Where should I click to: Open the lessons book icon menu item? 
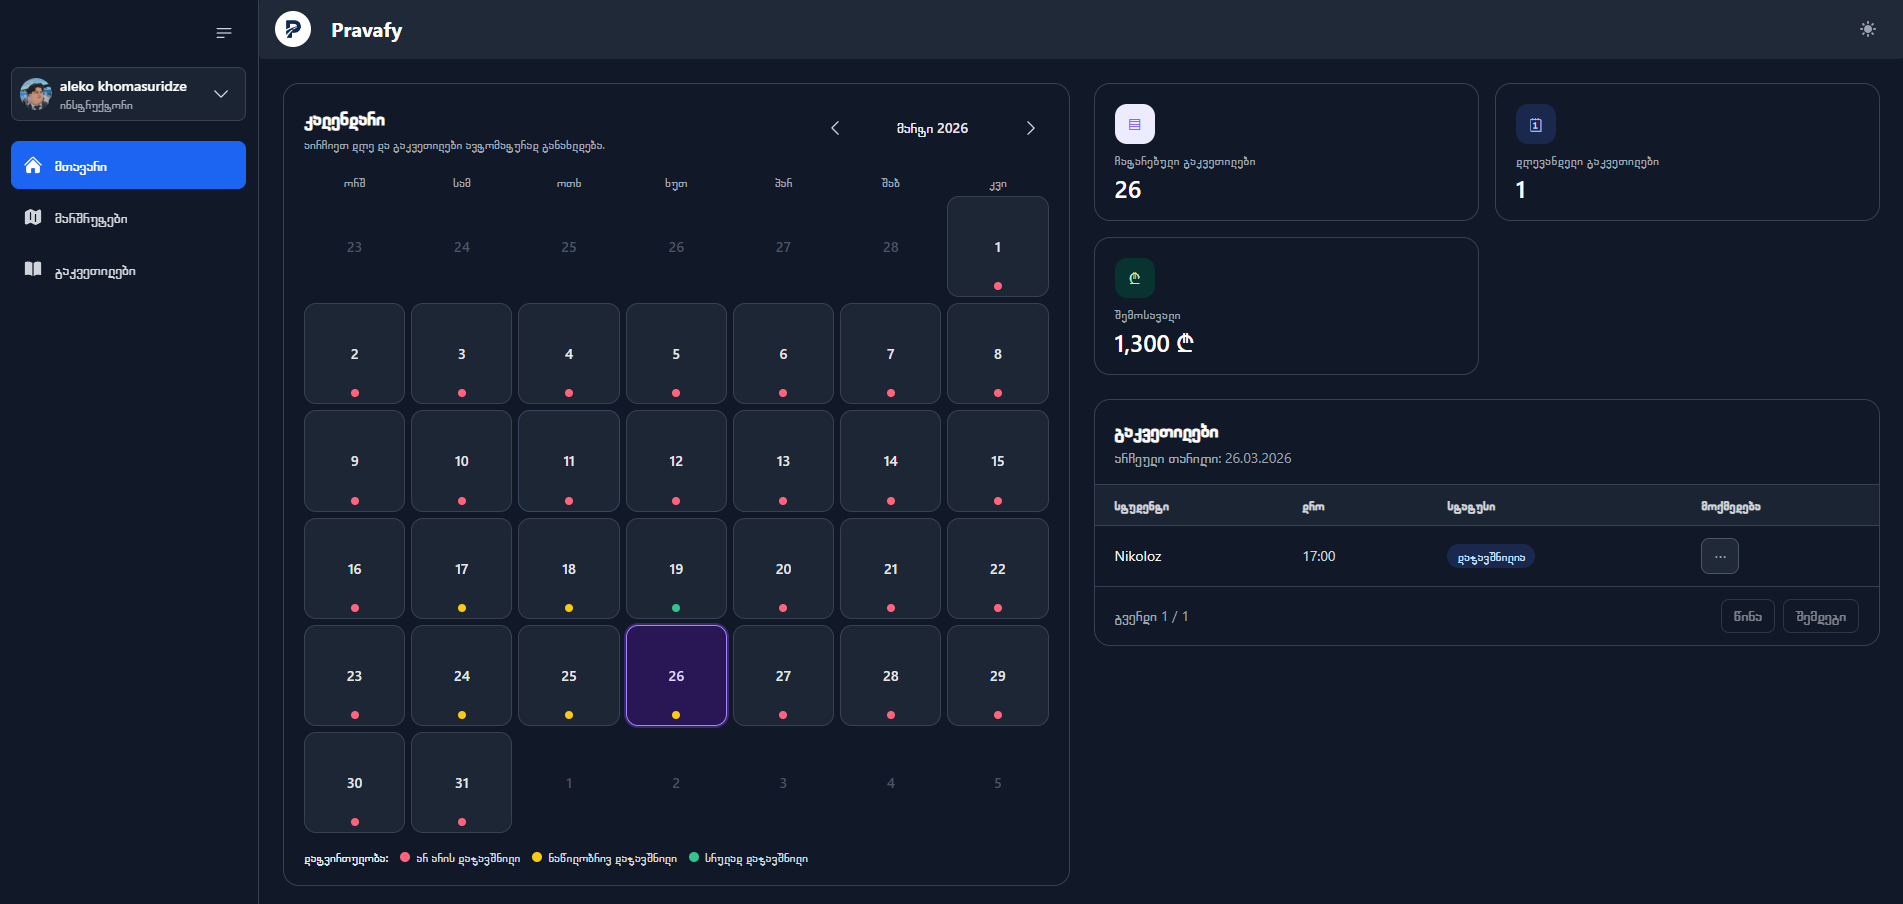(33, 270)
